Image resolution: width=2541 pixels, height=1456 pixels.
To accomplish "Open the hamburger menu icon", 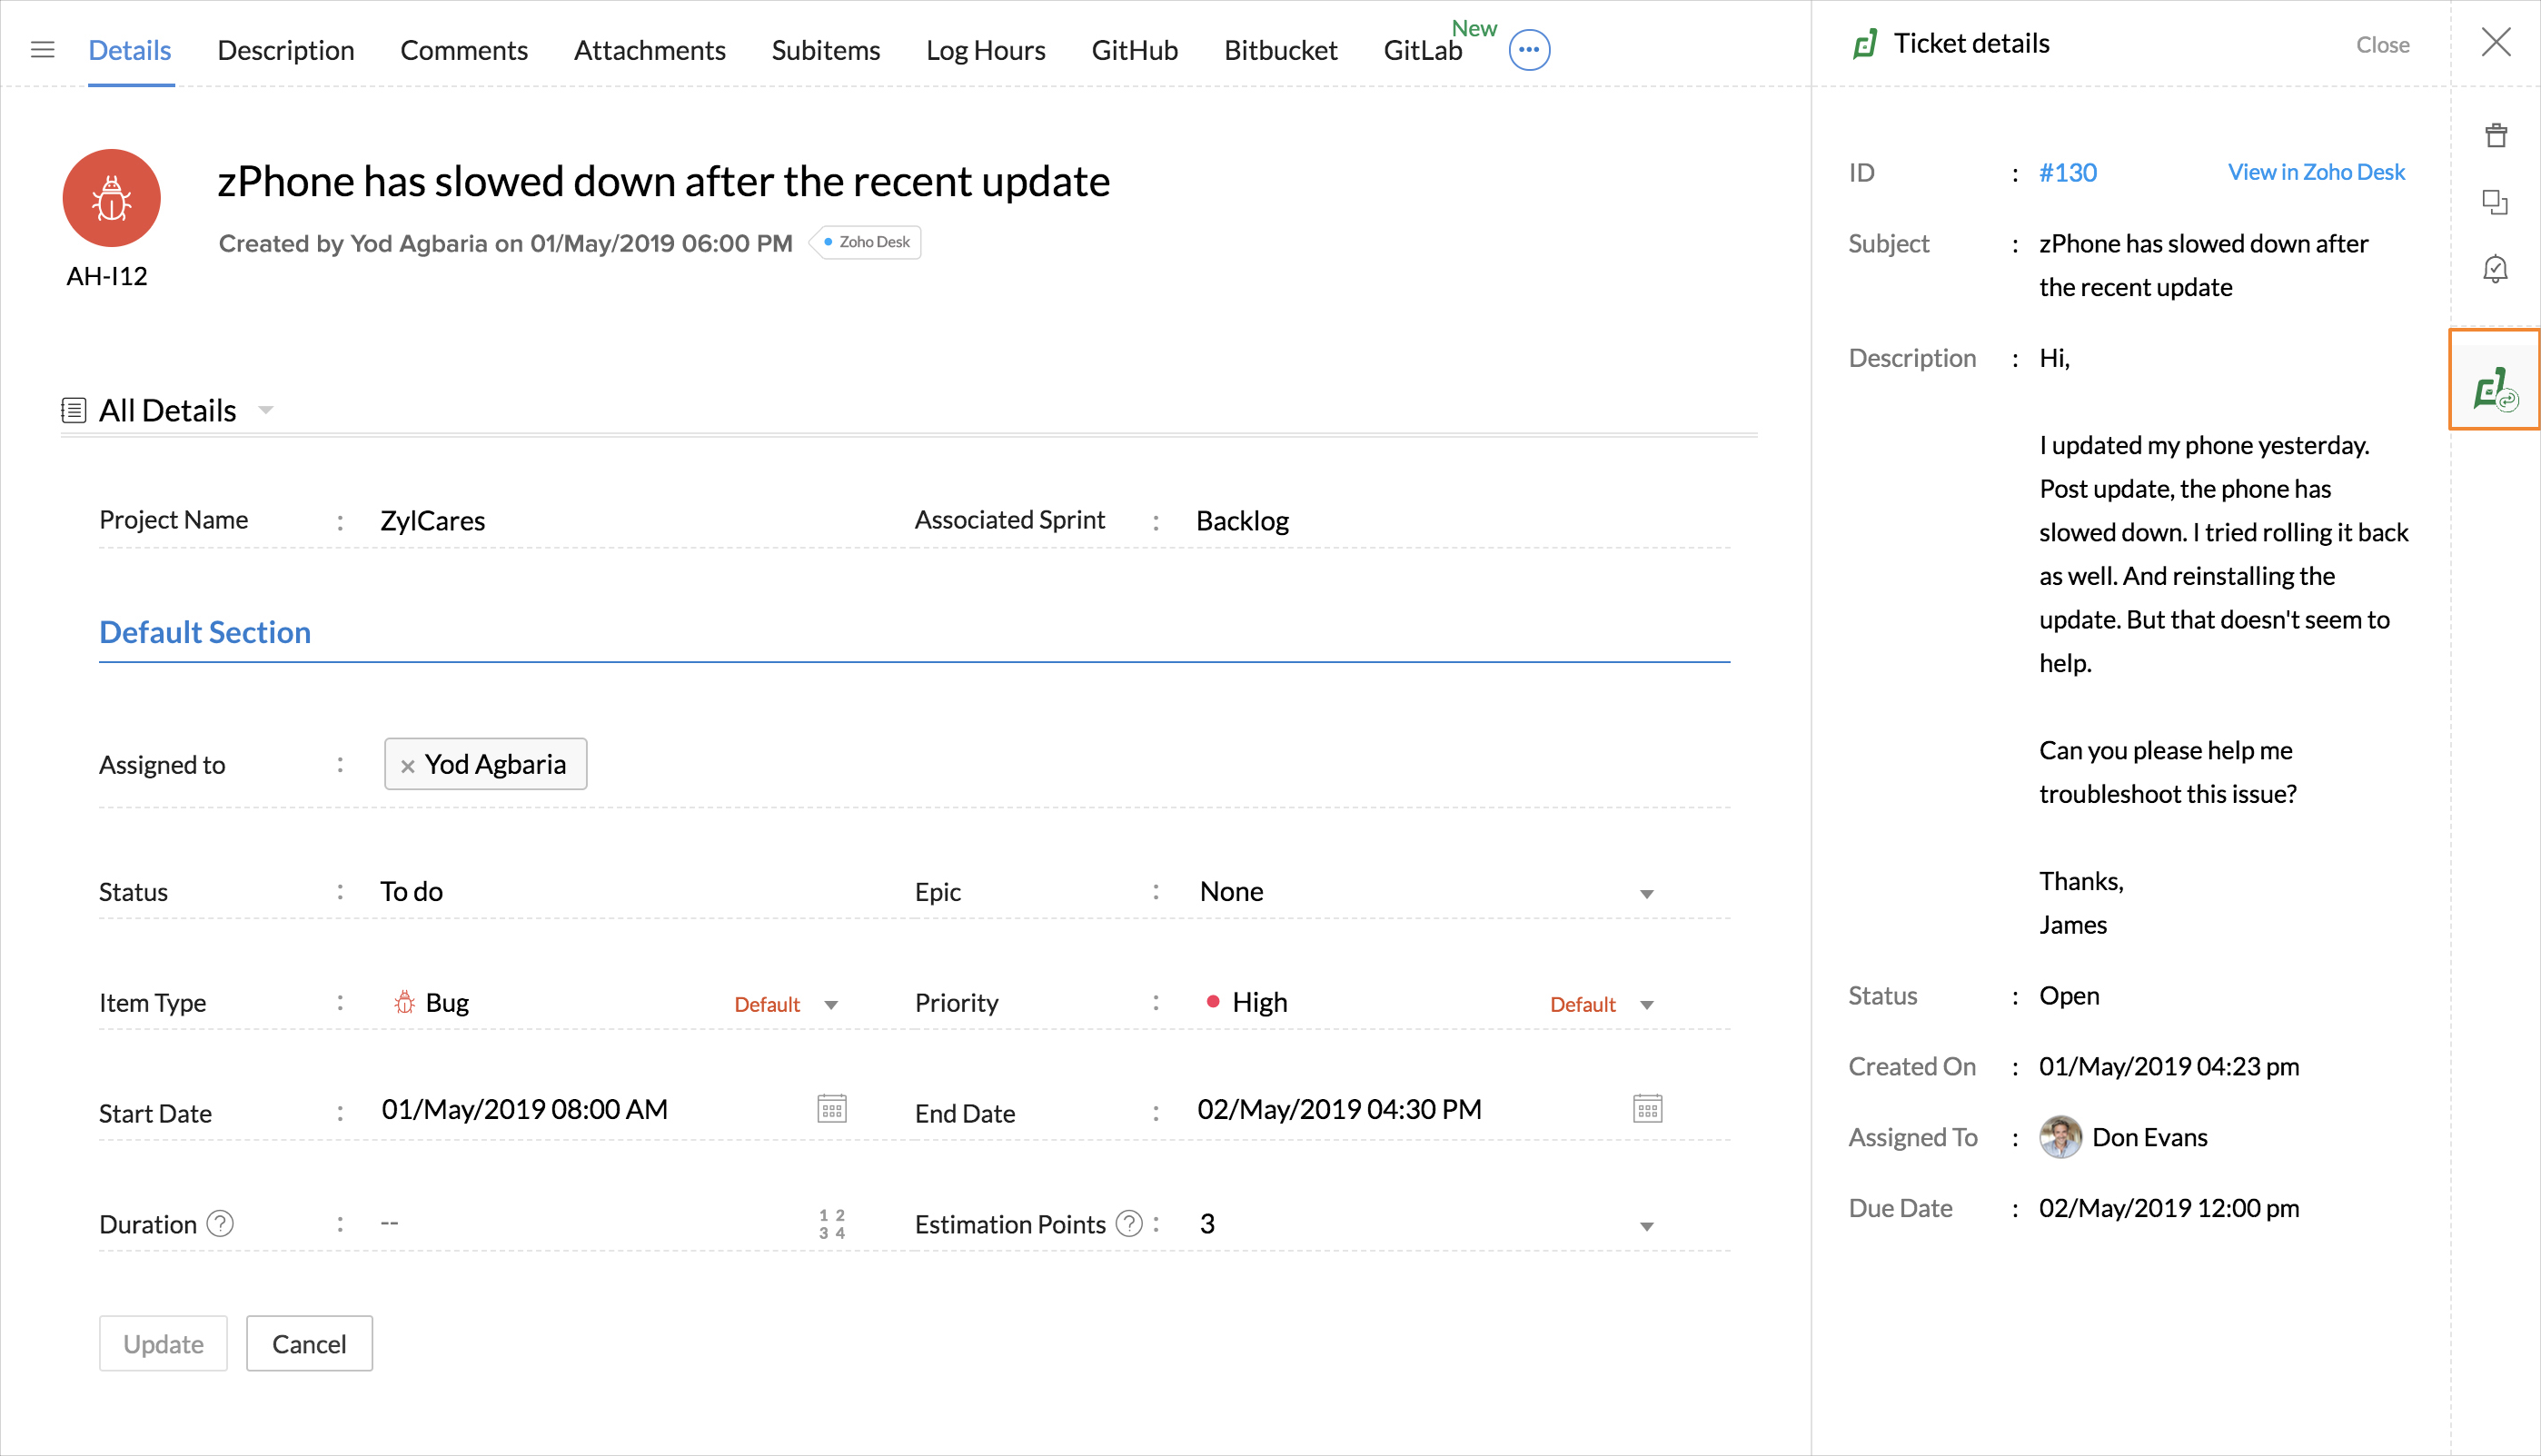I will (x=42, y=49).
